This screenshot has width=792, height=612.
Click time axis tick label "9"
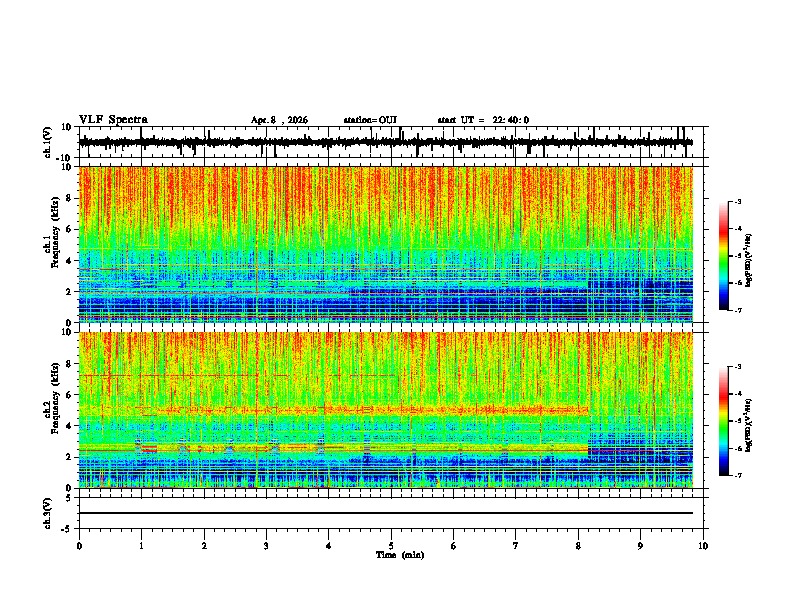tap(640, 546)
